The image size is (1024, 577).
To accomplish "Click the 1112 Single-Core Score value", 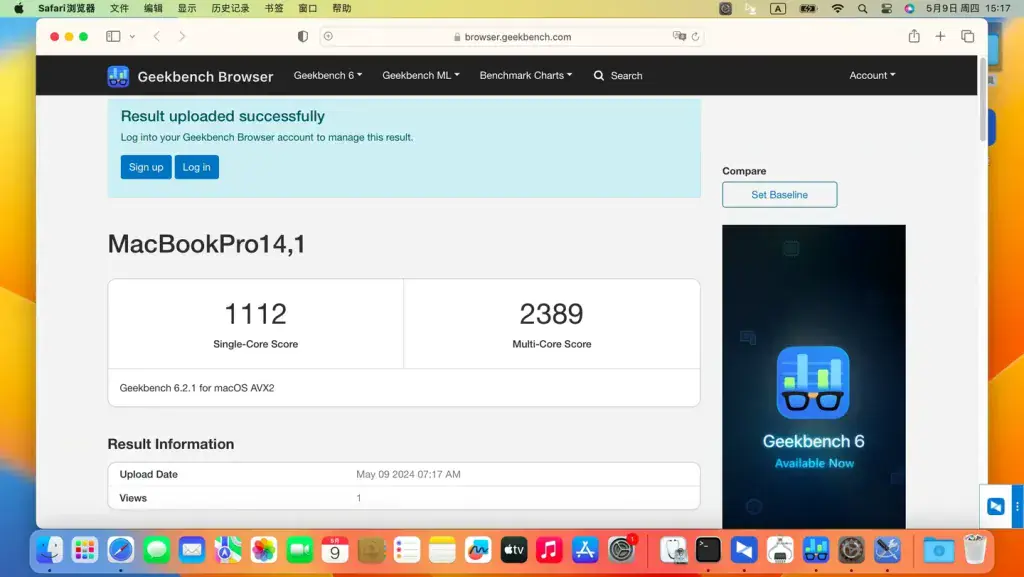I will 255,314.
